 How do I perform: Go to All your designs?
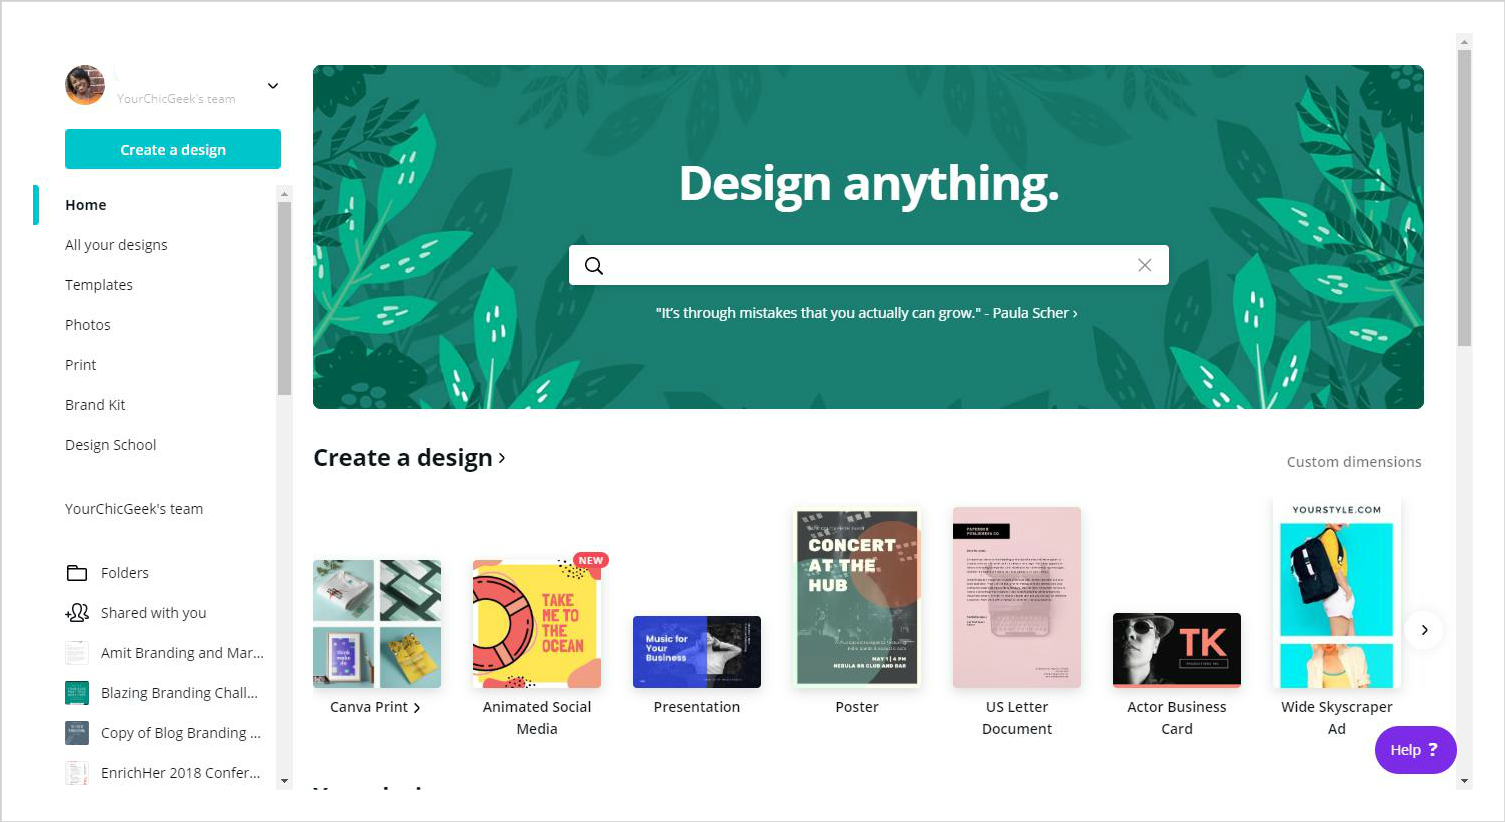point(116,245)
